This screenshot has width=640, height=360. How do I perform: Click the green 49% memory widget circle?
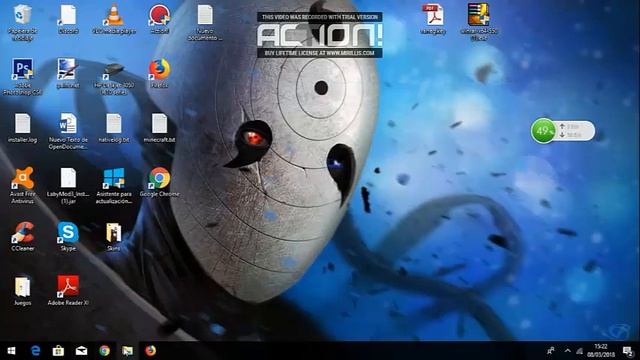point(543,131)
